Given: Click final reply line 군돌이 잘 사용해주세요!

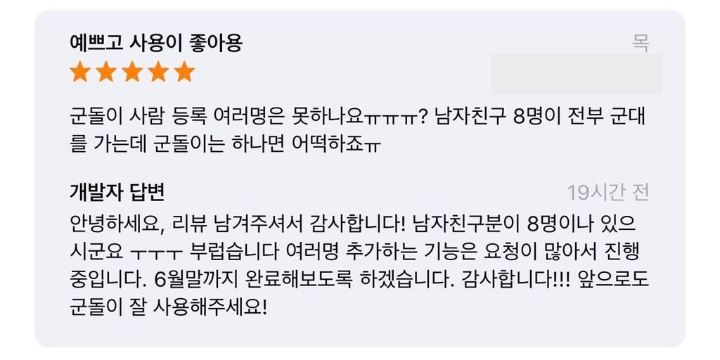Looking at the screenshot, I should click(168, 305).
